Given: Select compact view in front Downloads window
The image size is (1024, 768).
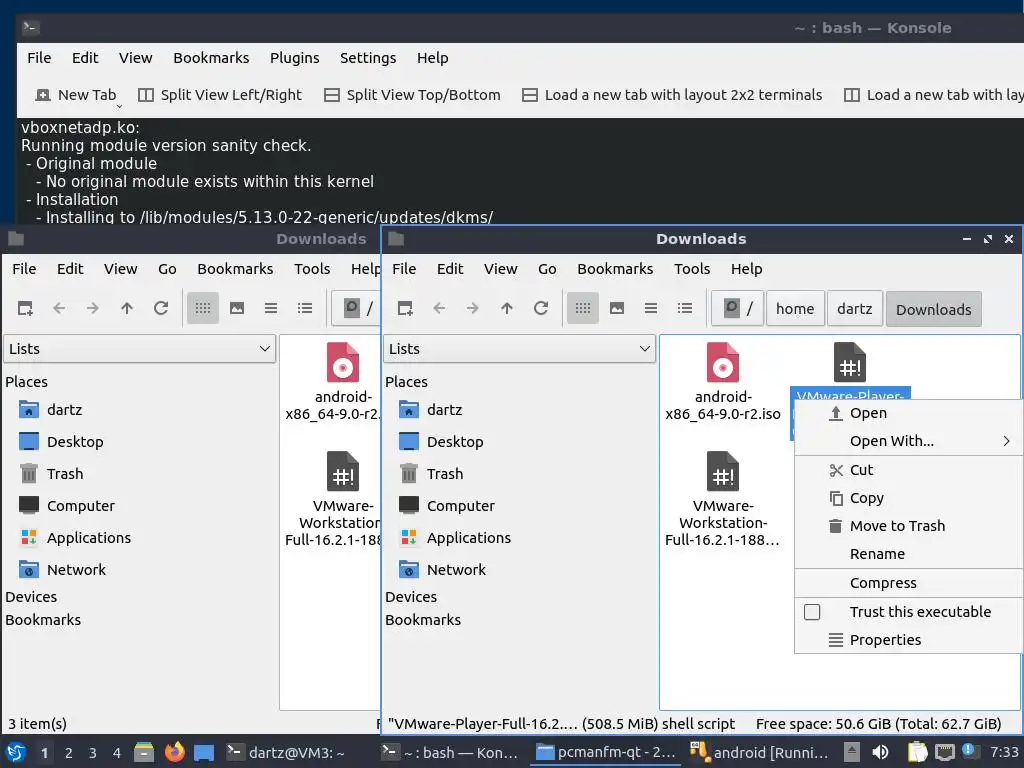Looking at the screenshot, I should tap(651, 308).
